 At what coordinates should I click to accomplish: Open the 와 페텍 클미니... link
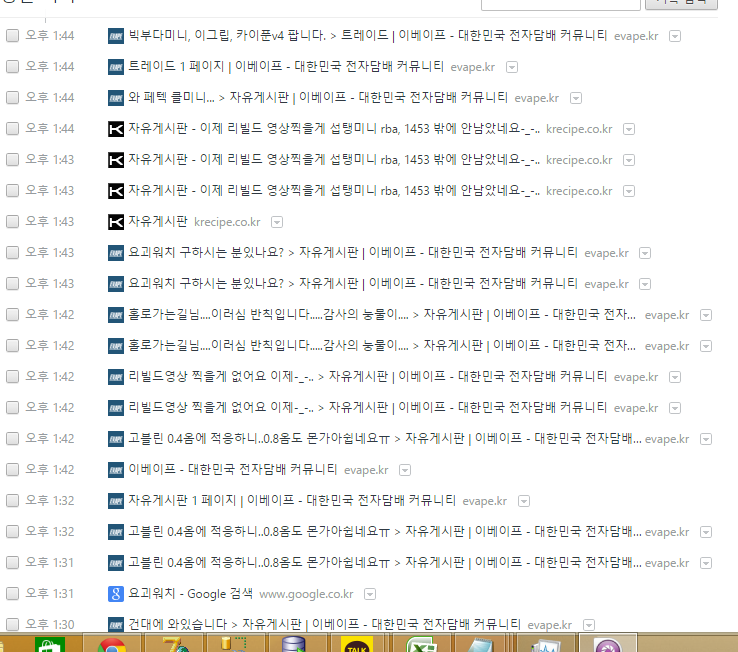click(318, 98)
